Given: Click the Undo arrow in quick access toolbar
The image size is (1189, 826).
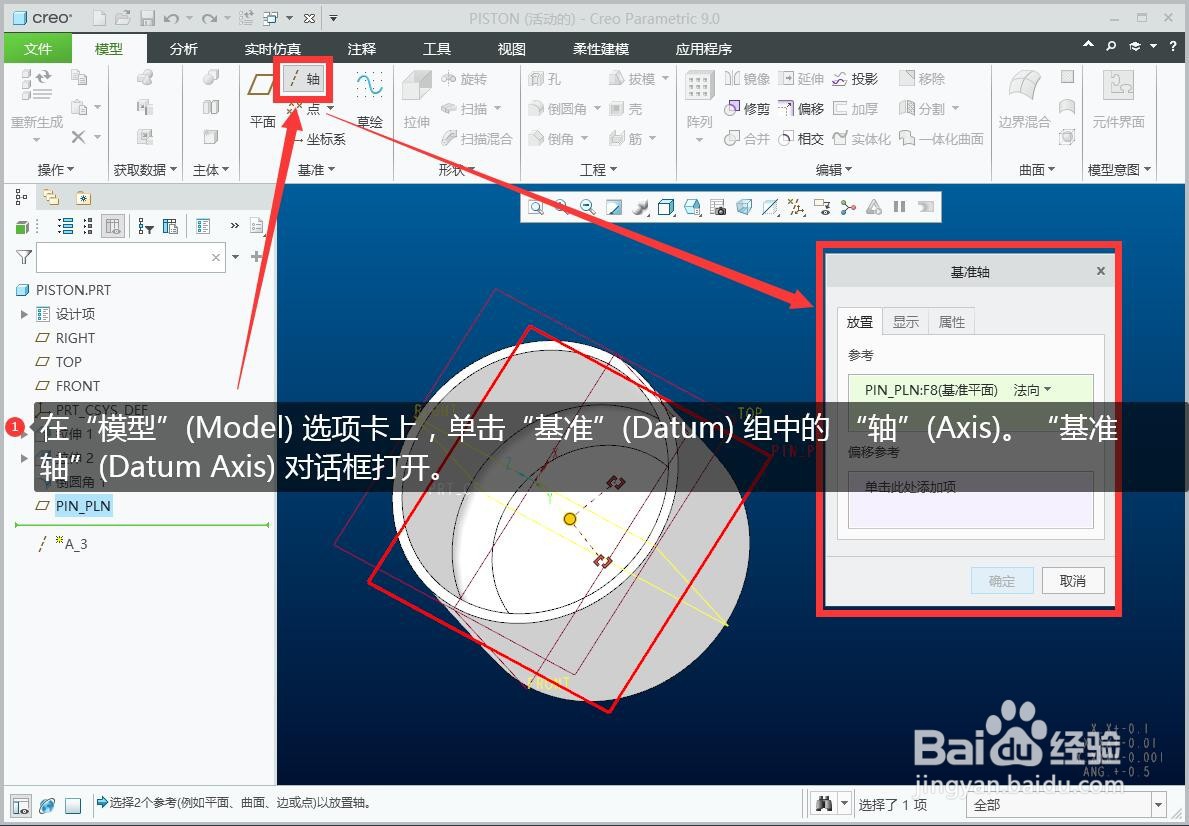Looking at the screenshot, I should point(171,18).
